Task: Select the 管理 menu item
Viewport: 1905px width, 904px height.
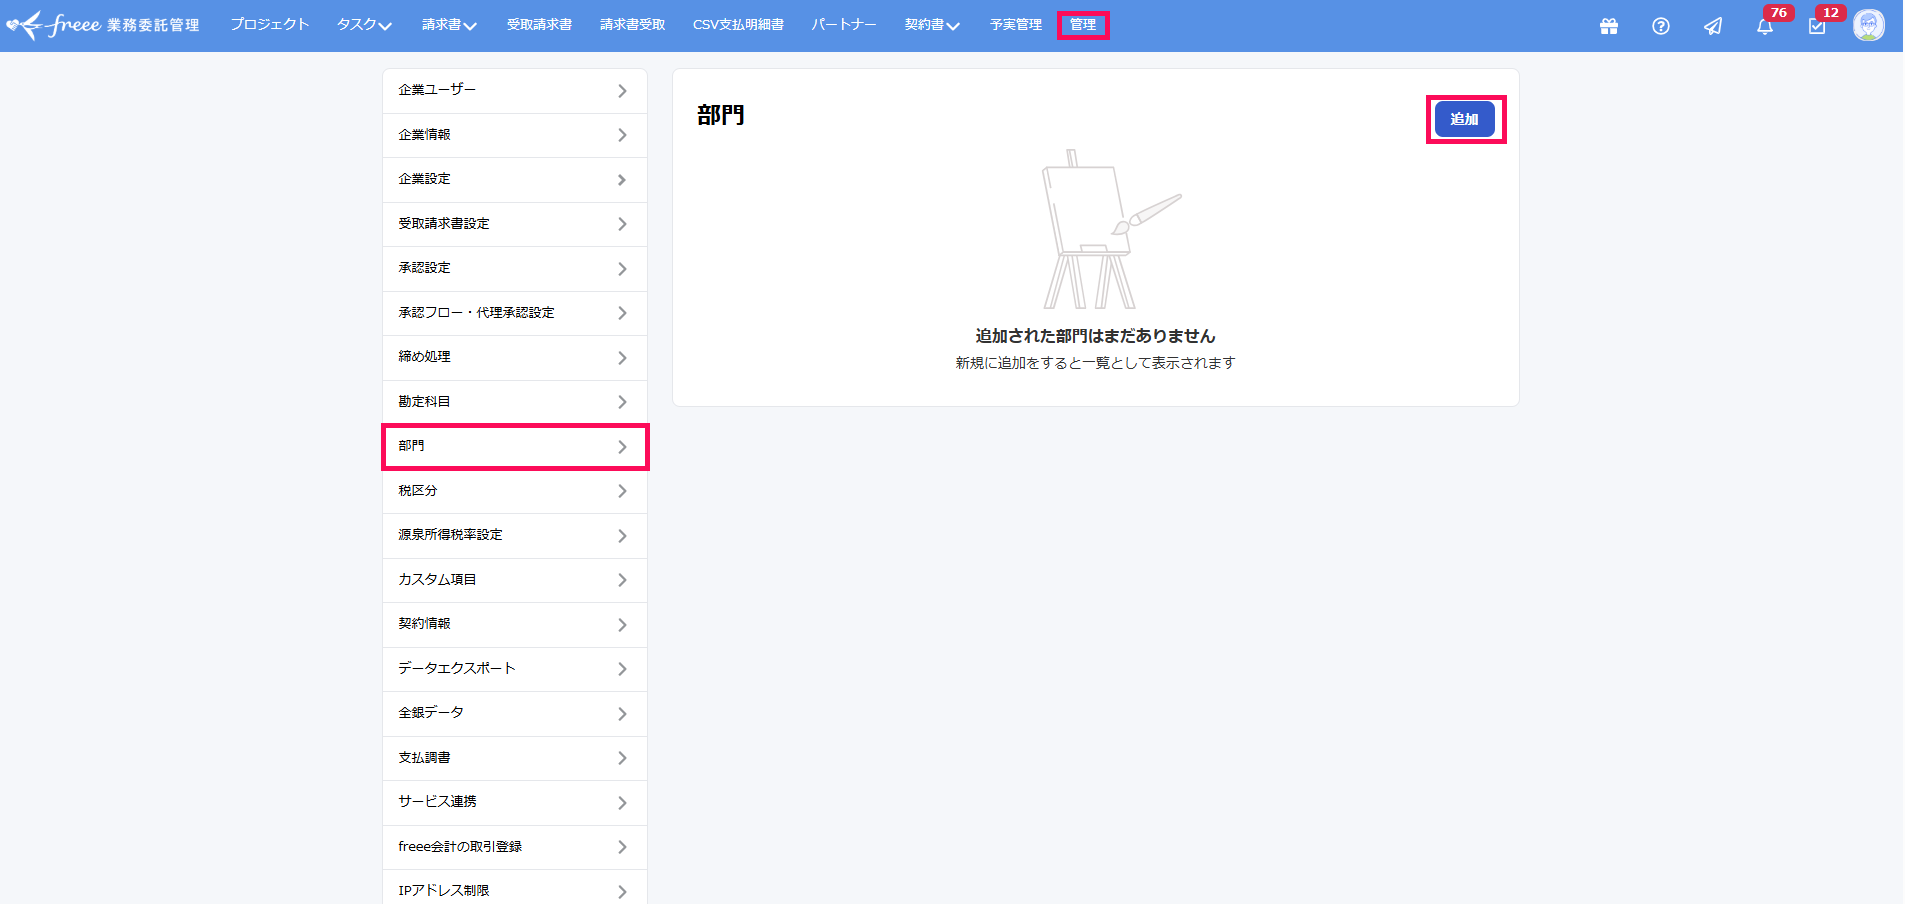Action: 1083,25
